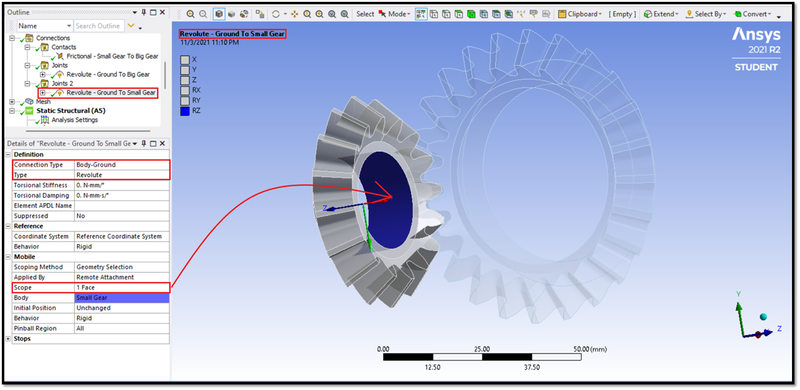The width and height of the screenshot is (800, 390).
Task: Click the blue highlighted Small Gear Body field
Action: pos(121,298)
